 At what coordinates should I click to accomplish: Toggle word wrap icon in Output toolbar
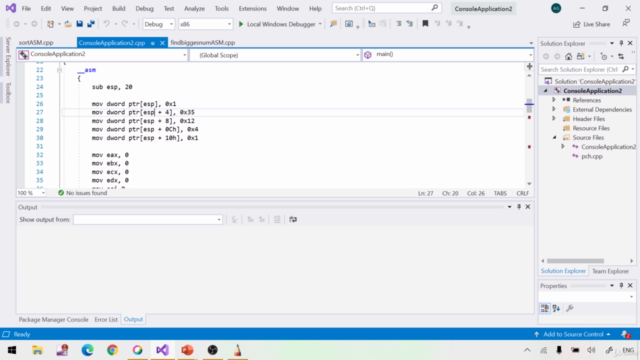click(x=293, y=220)
